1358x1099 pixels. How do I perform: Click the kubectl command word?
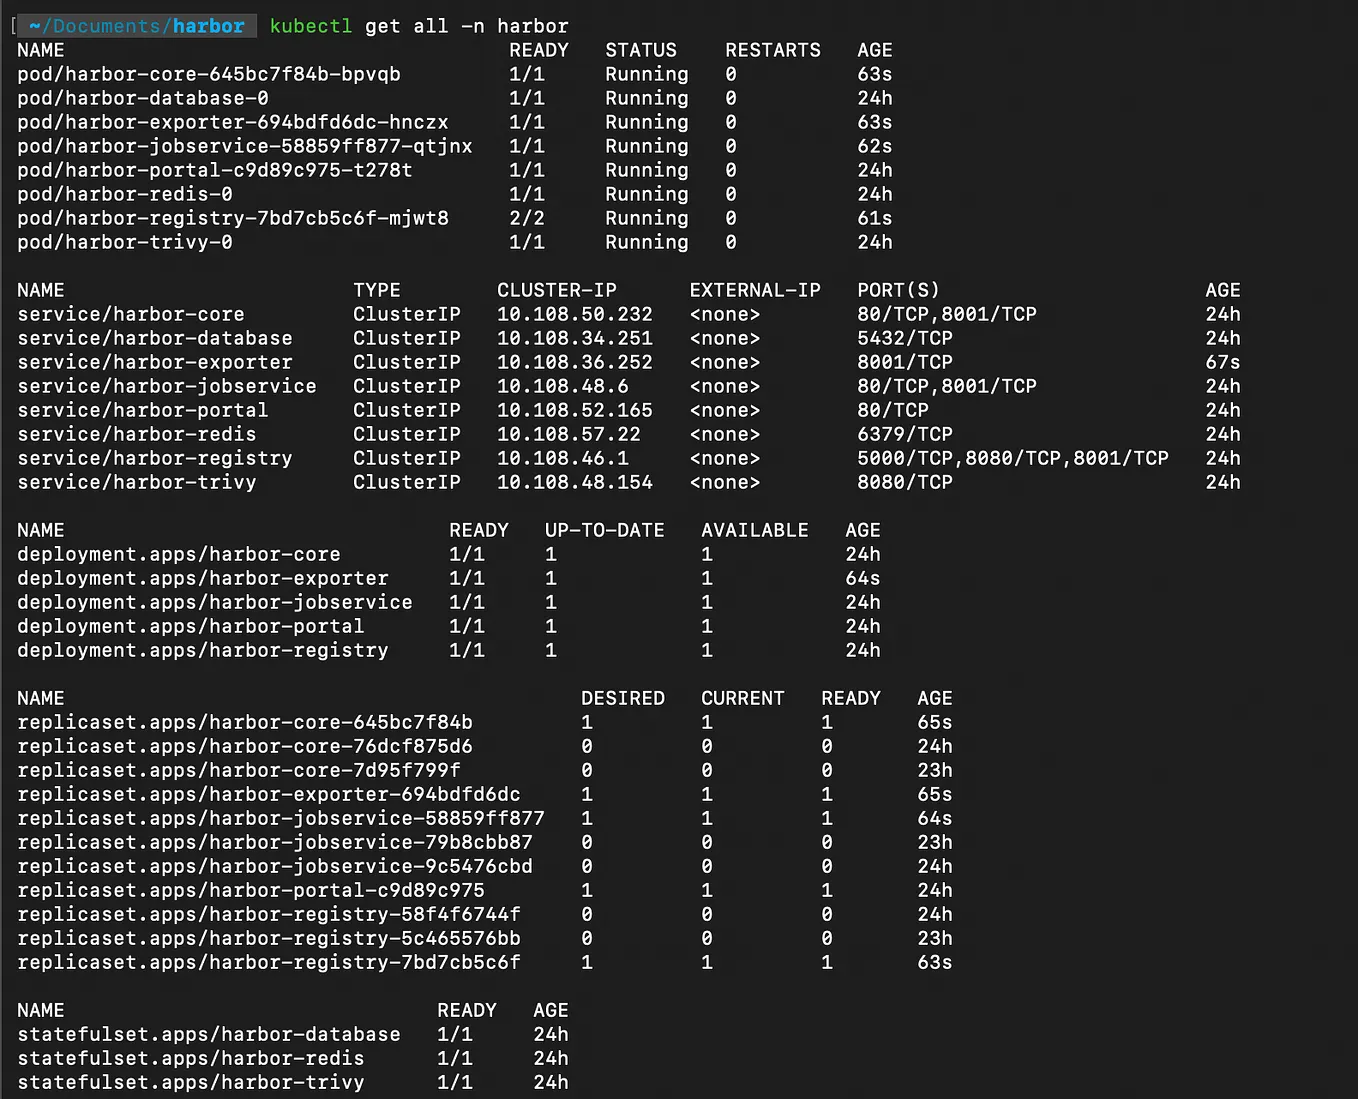[310, 26]
